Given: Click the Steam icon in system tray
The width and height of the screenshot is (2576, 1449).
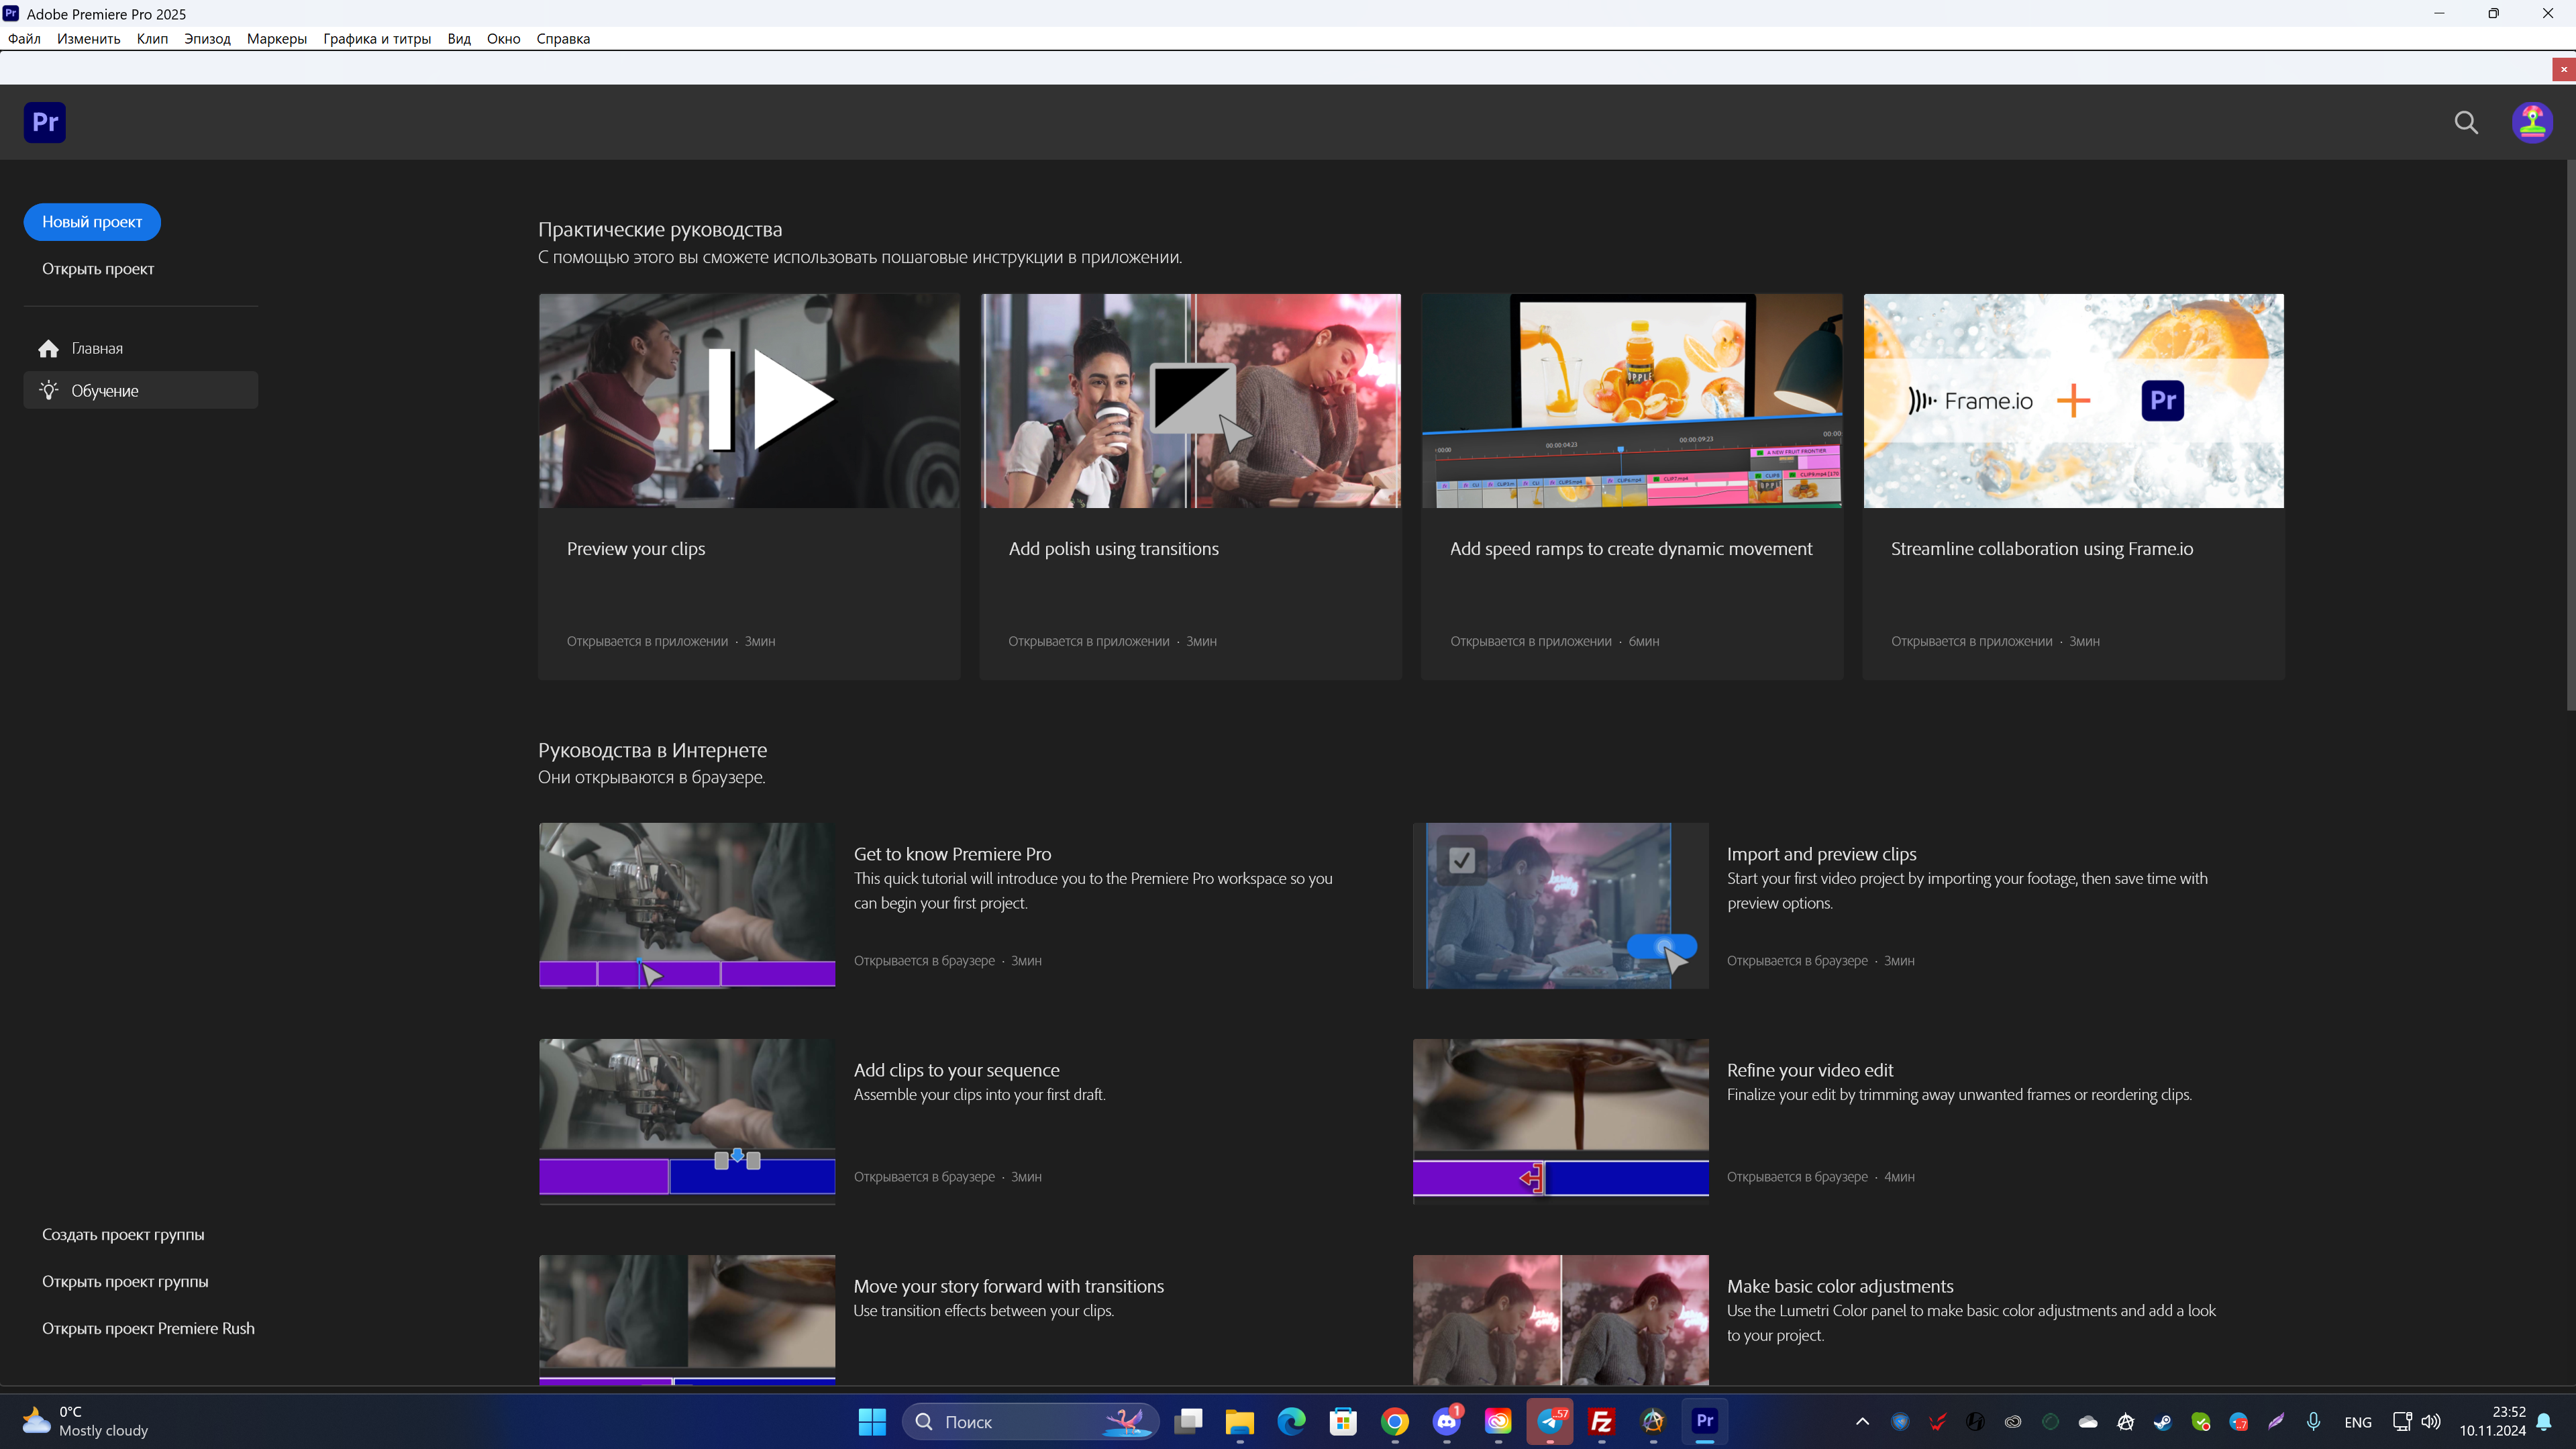Looking at the screenshot, I should pyautogui.click(x=2162, y=1421).
